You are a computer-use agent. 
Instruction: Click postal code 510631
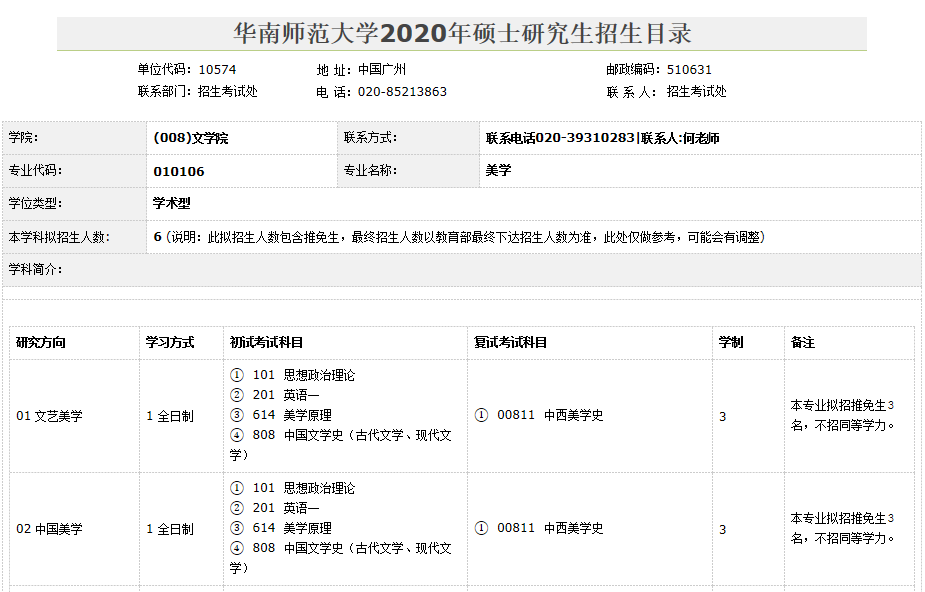pyautogui.click(x=689, y=70)
